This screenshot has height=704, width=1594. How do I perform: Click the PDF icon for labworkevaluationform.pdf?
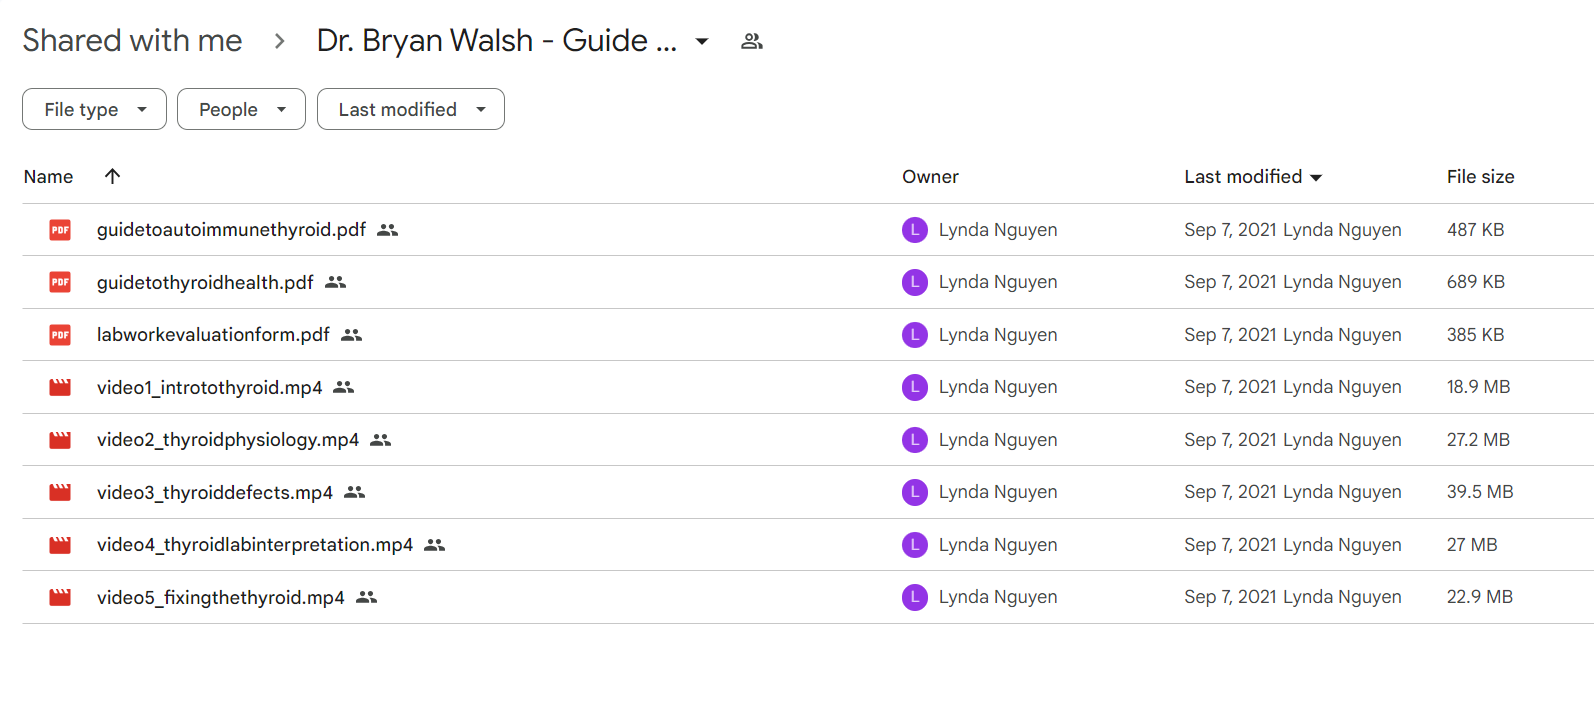[x=60, y=335]
